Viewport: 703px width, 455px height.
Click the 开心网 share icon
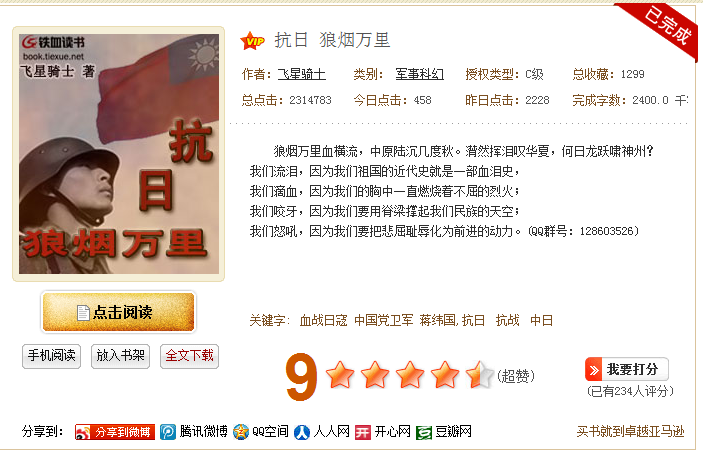tap(363, 432)
